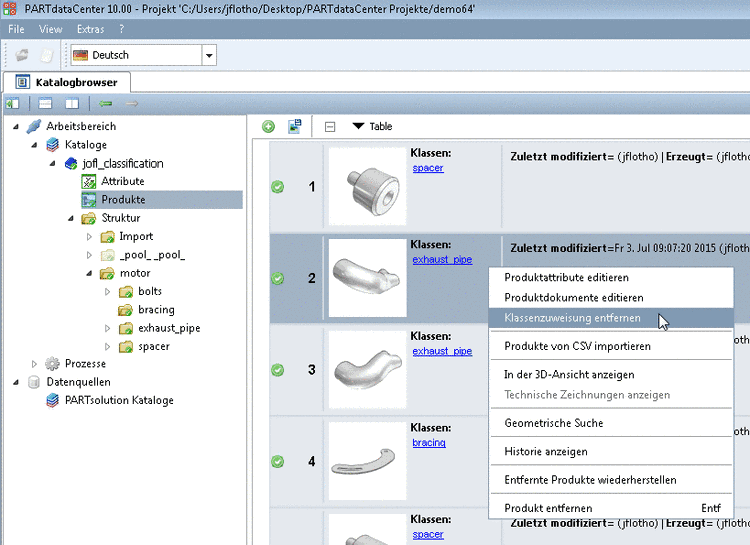The width and height of the screenshot is (750, 545).
Task: Open the Deutsch language dropdown arrow
Action: coord(209,55)
